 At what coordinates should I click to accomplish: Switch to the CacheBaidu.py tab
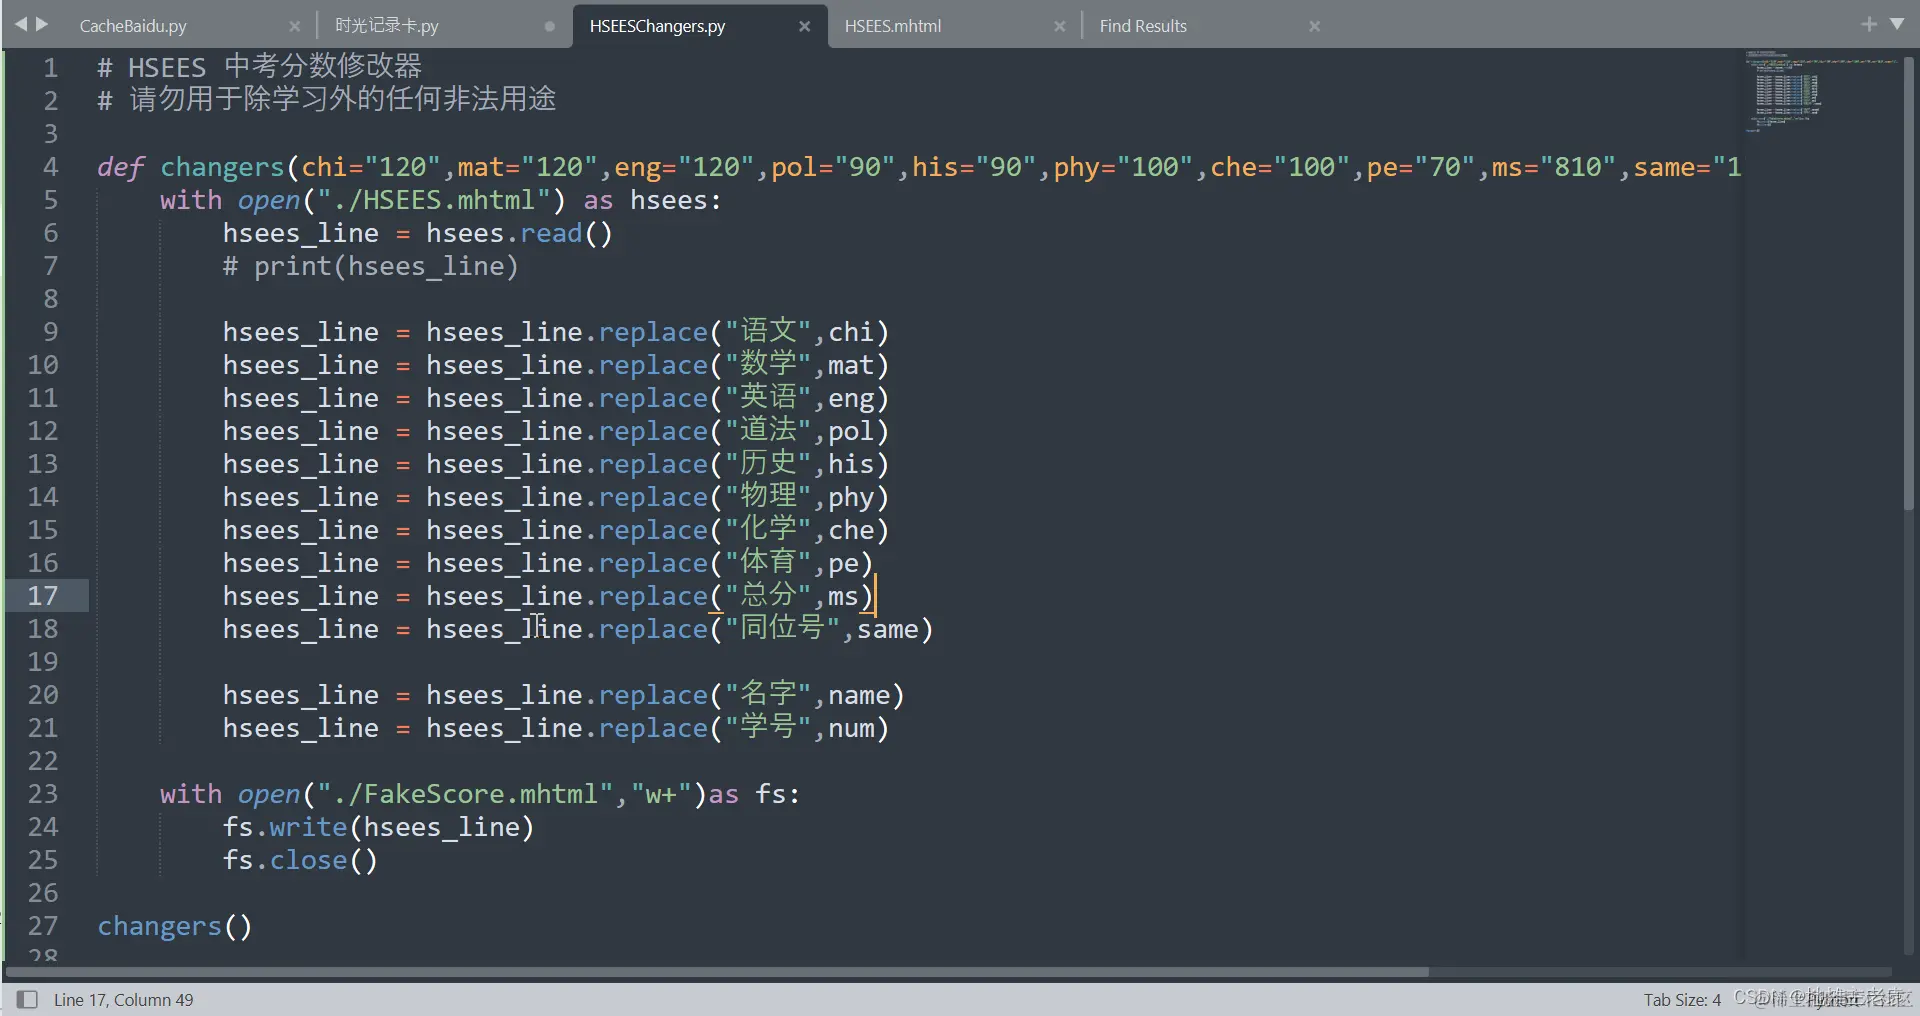click(x=133, y=26)
